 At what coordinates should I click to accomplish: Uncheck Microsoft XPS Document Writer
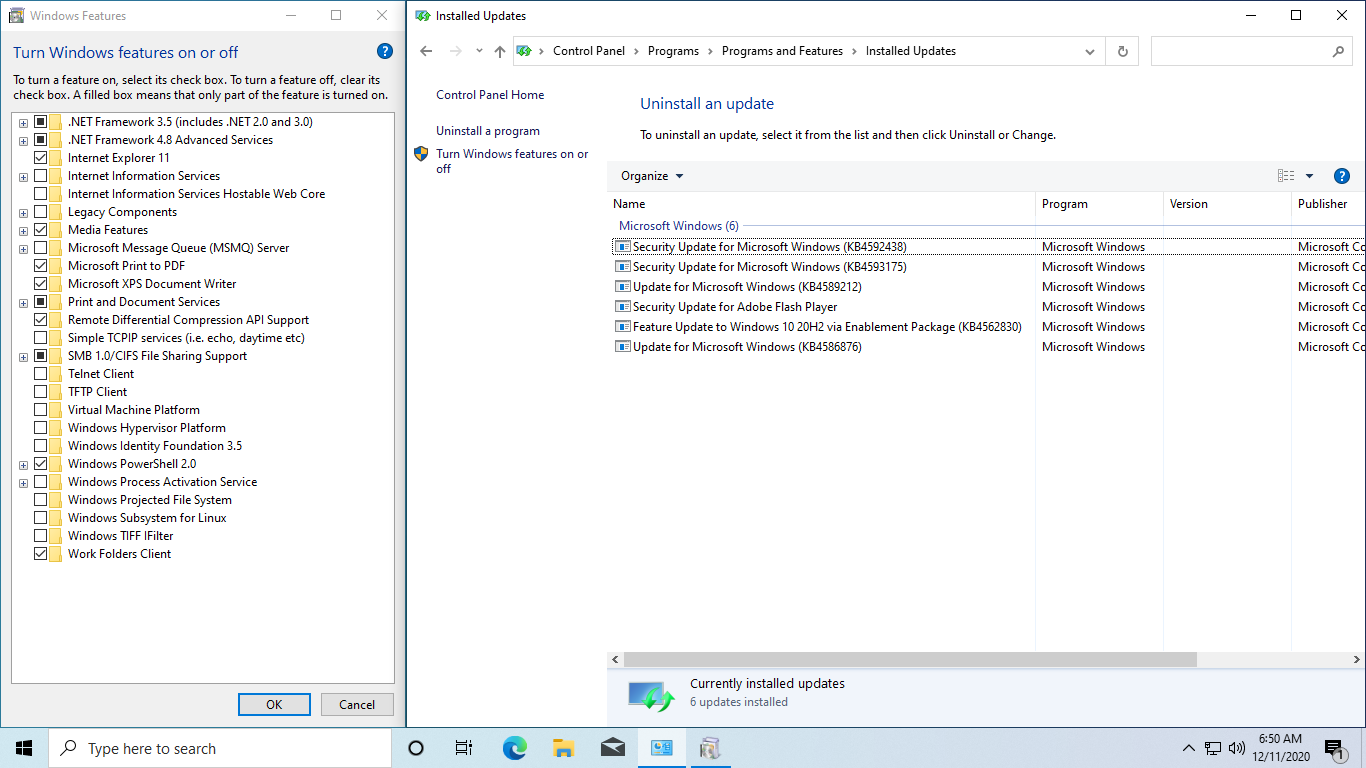[x=41, y=284]
